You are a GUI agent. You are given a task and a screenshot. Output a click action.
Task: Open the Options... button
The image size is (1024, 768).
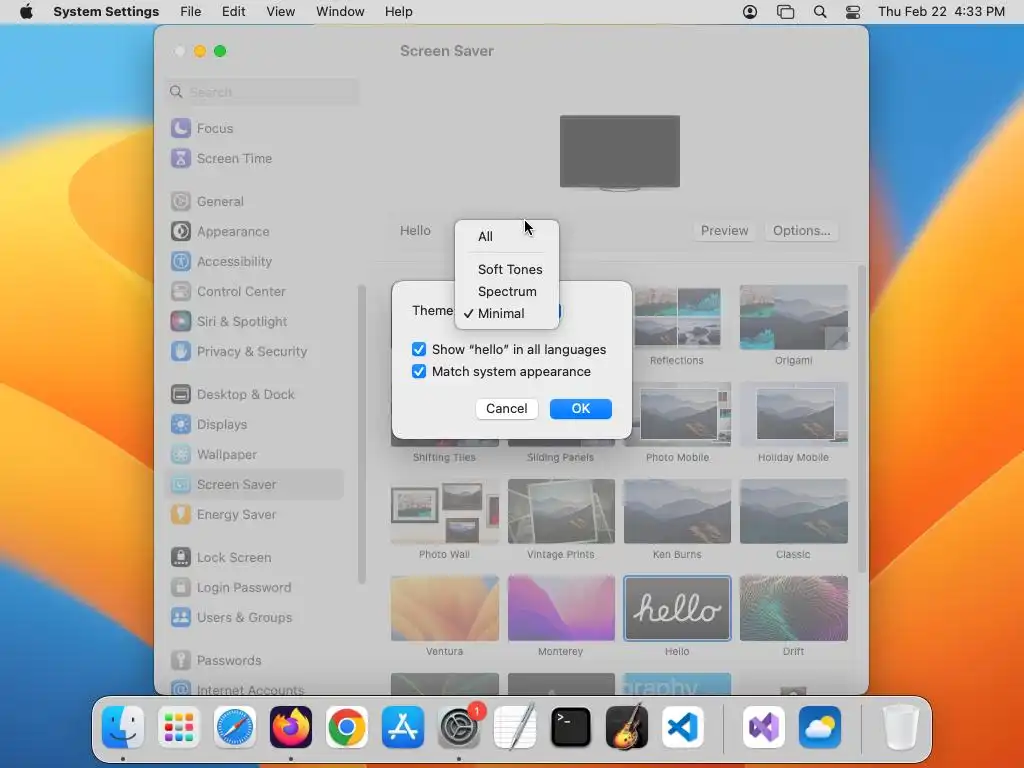tap(801, 231)
